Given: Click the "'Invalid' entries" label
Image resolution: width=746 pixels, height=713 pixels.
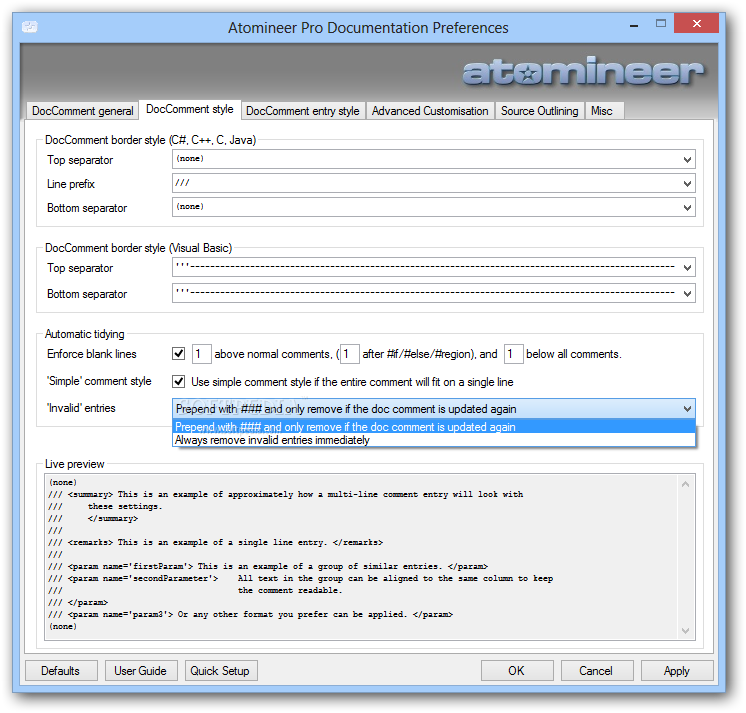Looking at the screenshot, I should [81, 408].
